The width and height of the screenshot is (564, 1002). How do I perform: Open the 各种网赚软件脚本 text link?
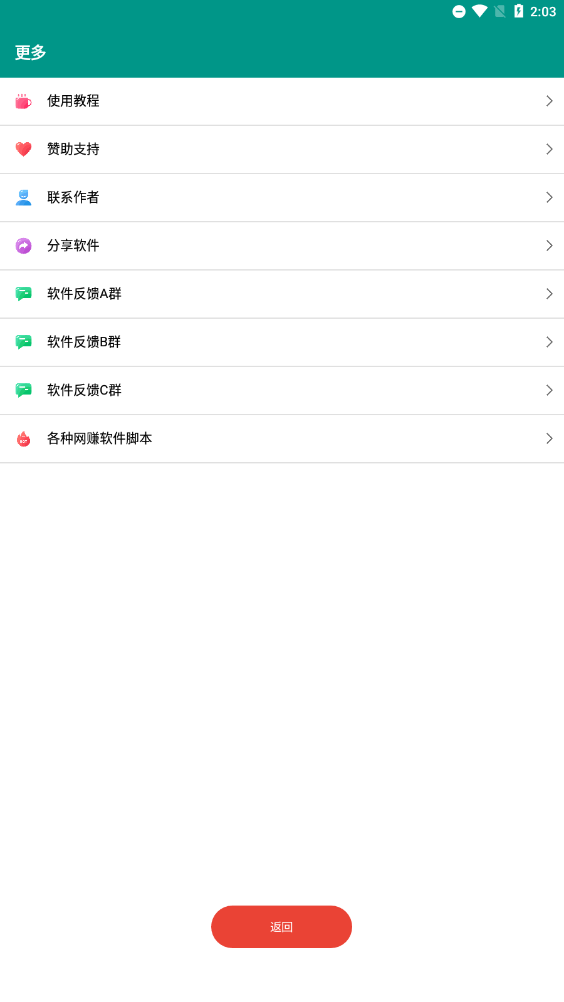point(100,439)
